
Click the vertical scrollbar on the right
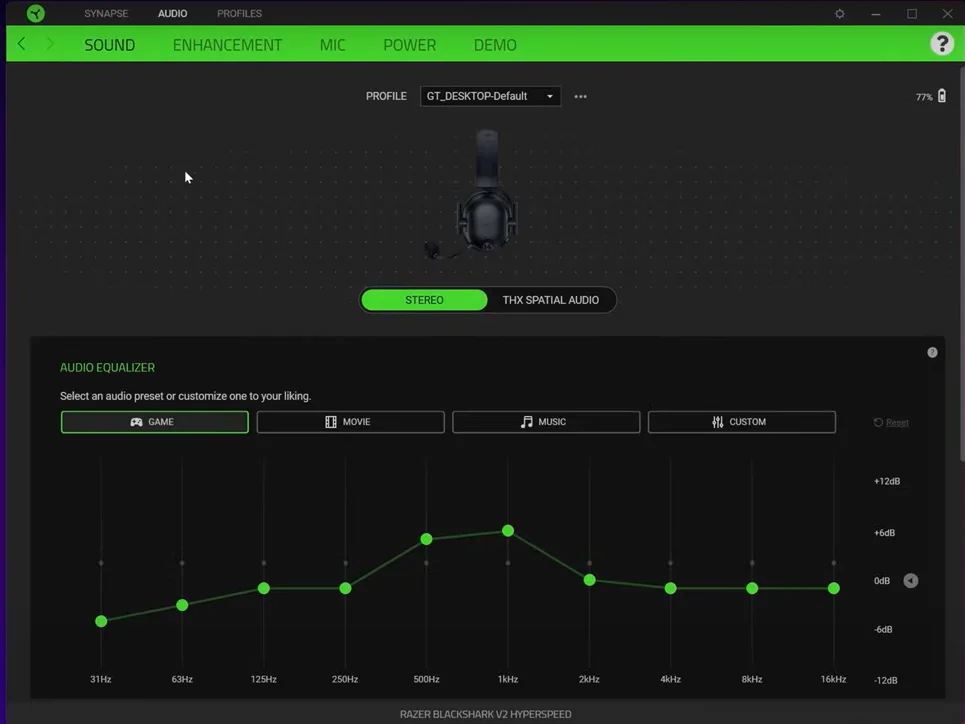[961, 265]
